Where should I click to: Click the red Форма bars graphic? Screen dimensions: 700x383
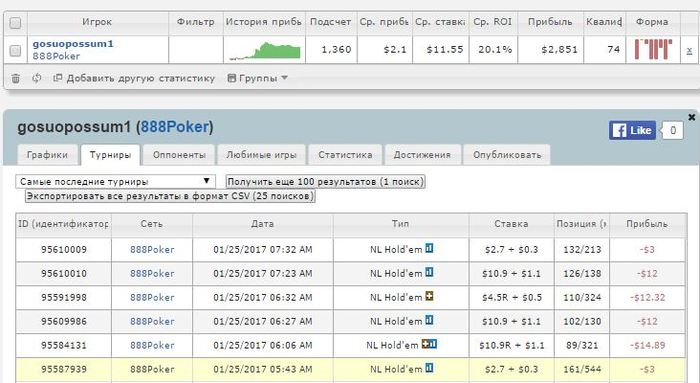653,50
